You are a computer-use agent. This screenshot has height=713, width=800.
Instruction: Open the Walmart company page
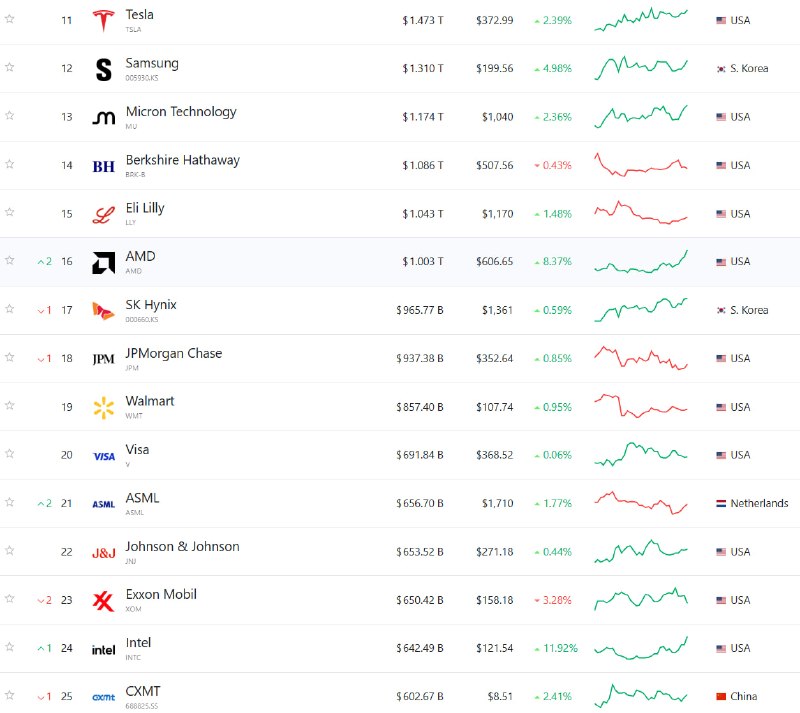[149, 401]
